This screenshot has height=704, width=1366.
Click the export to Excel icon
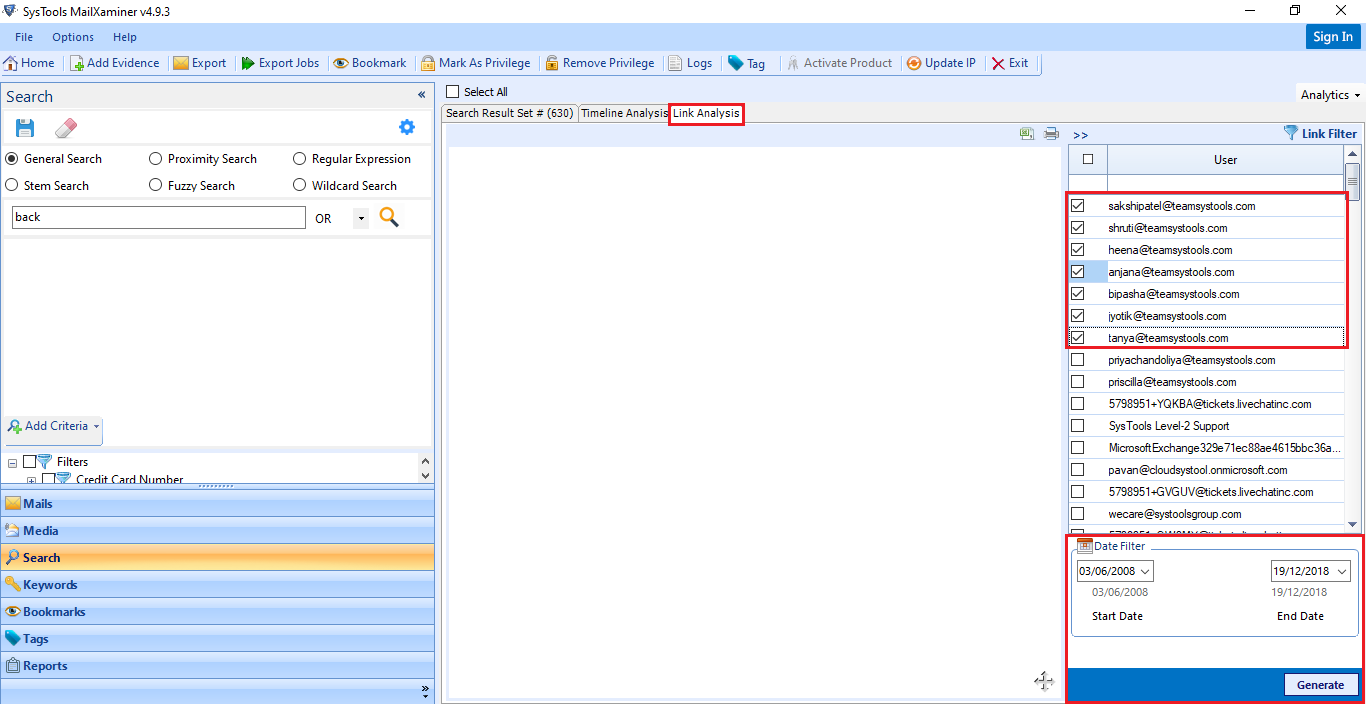(1027, 133)
